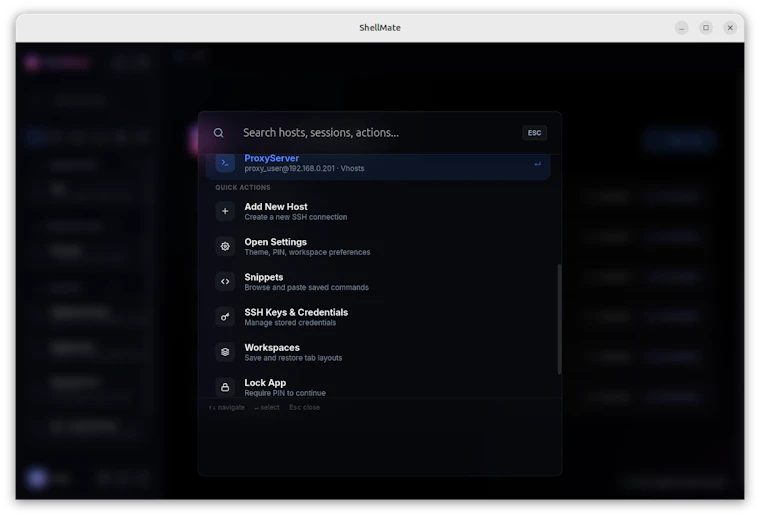Screen dimensions: 760x517
Task: Click the layers icon for Workspaces
Action: [225, 352]
